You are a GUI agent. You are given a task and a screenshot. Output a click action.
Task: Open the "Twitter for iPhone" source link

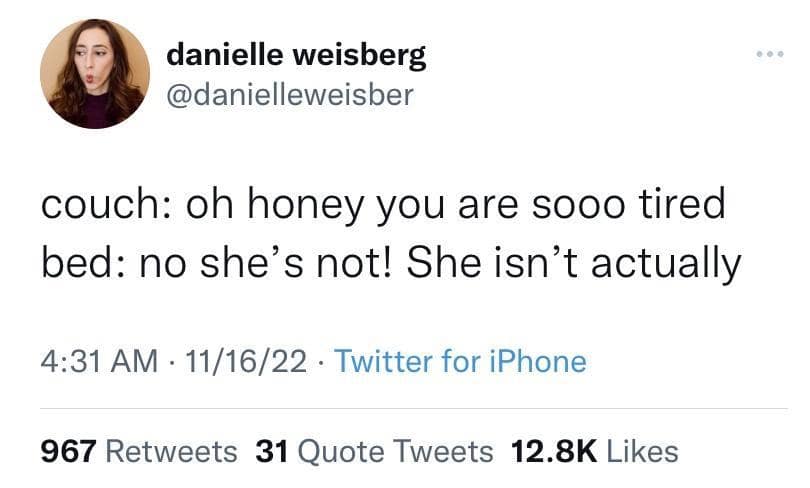tap(459, 360)
